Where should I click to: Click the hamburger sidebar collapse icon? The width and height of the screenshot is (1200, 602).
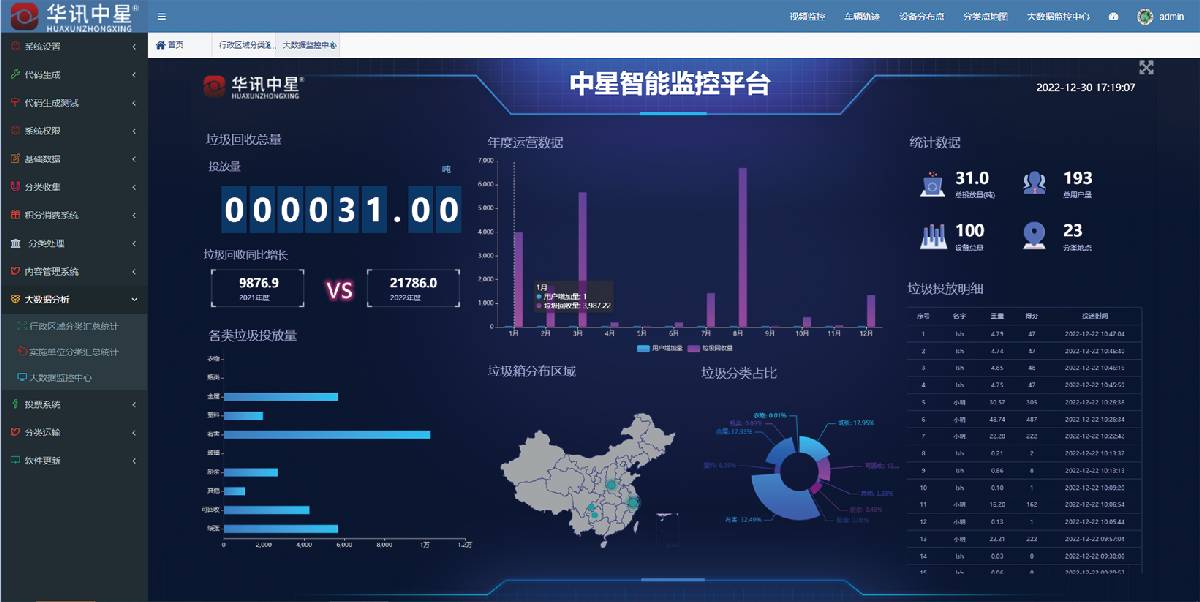[x=162, y=17]
